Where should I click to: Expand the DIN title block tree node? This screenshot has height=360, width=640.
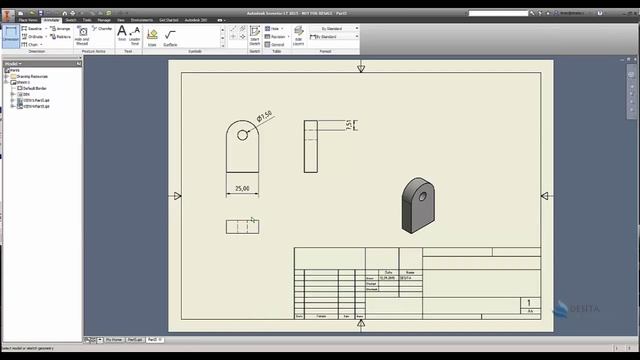point(13,94)
